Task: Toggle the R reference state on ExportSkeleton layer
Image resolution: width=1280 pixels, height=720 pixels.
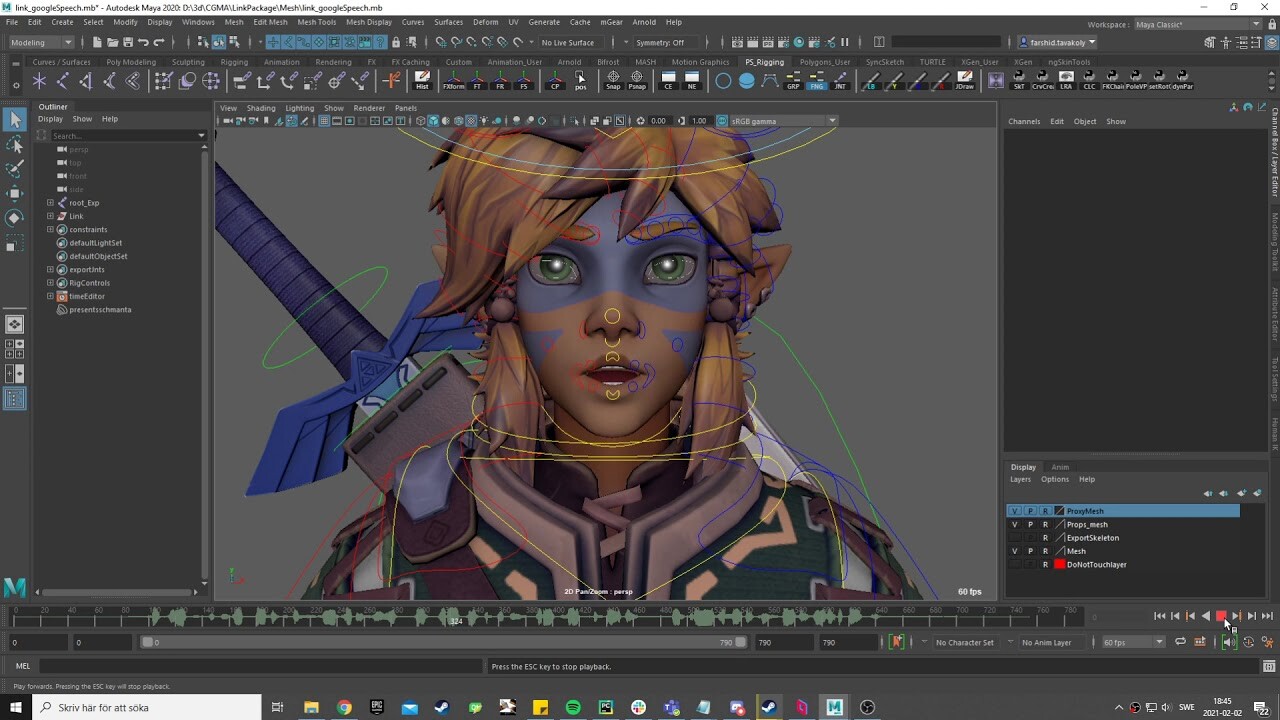Action: tap(1046, 538)
